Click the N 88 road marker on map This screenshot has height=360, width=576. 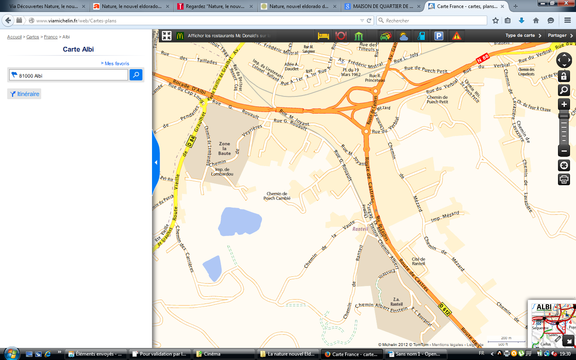tap(482, 58)
